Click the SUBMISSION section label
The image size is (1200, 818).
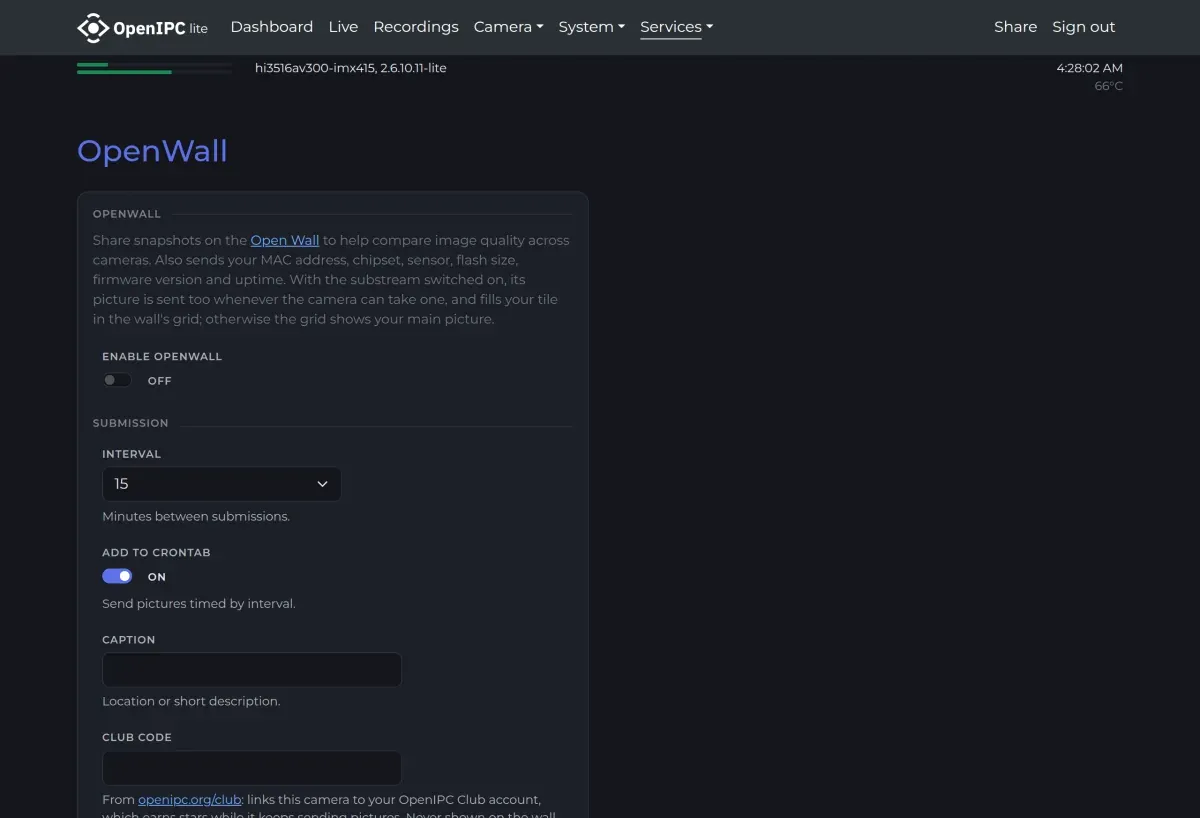[131, 423]
